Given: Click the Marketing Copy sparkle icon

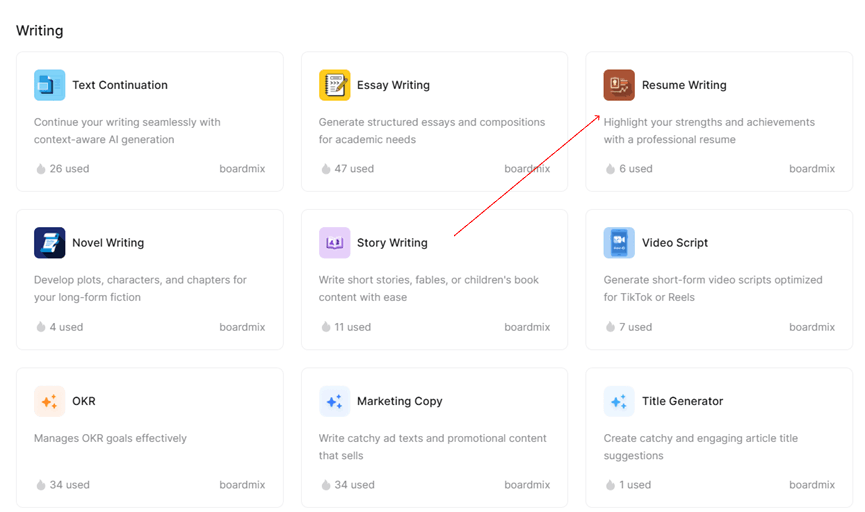Looking at the screenshot, I should pos(334,401).
